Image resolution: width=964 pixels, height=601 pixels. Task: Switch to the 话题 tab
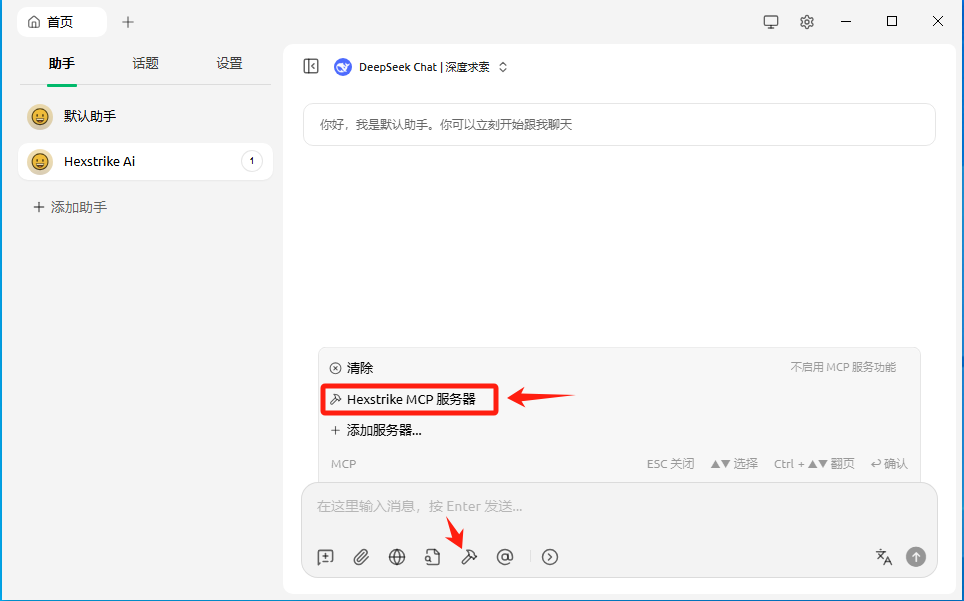pyautogui.click(x=145, y=62)
